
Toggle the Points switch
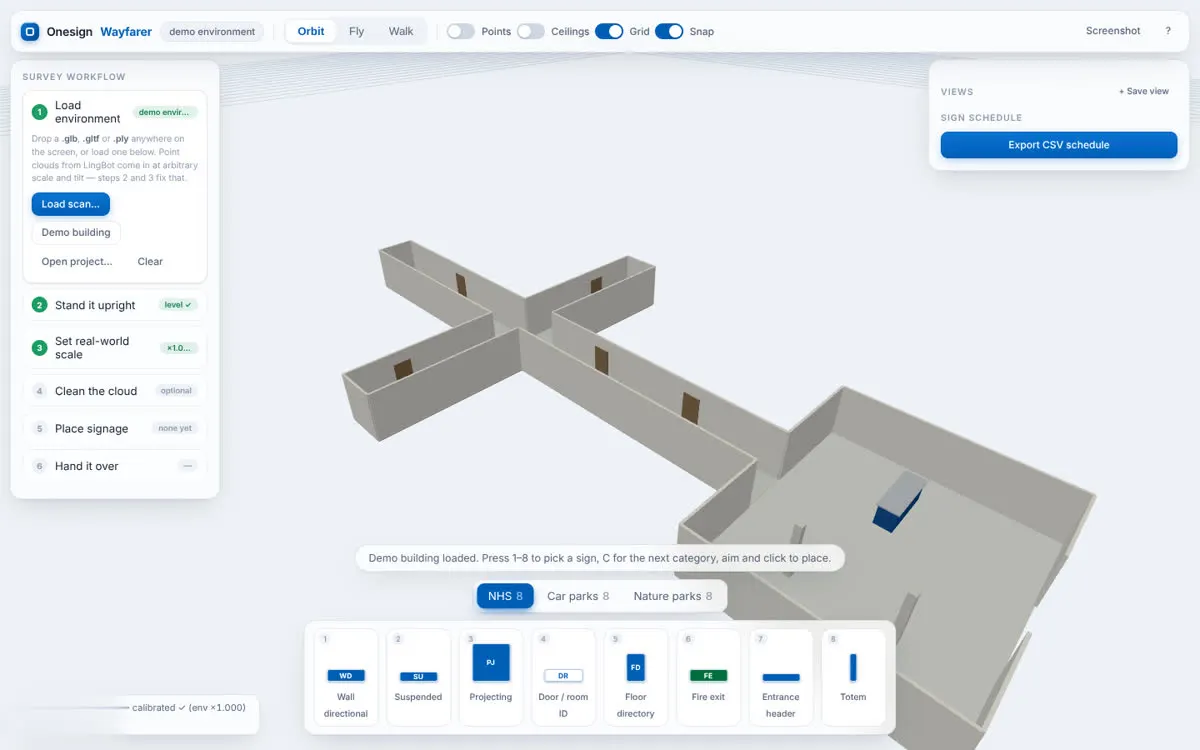pyautogui.click(x=460, y=31)
